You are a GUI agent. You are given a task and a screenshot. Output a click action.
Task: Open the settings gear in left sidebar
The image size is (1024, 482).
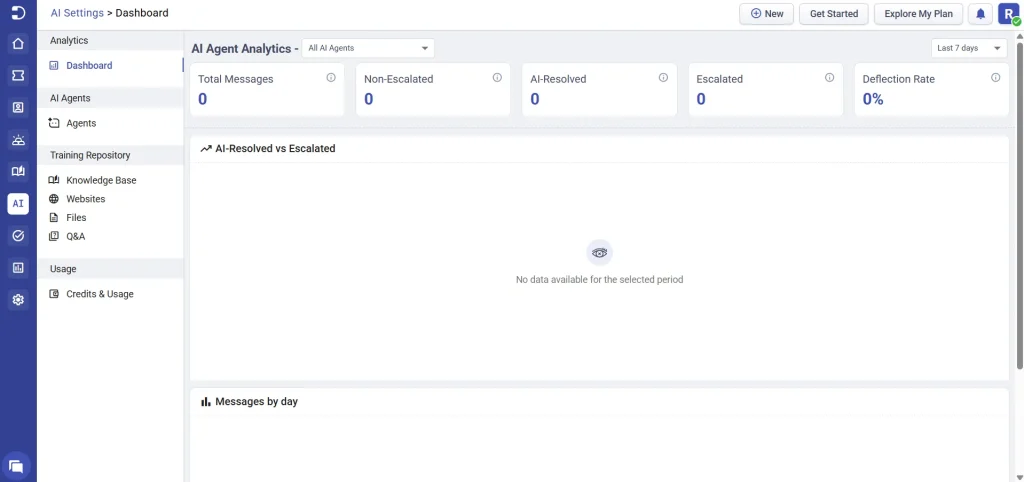coord(18,299)
